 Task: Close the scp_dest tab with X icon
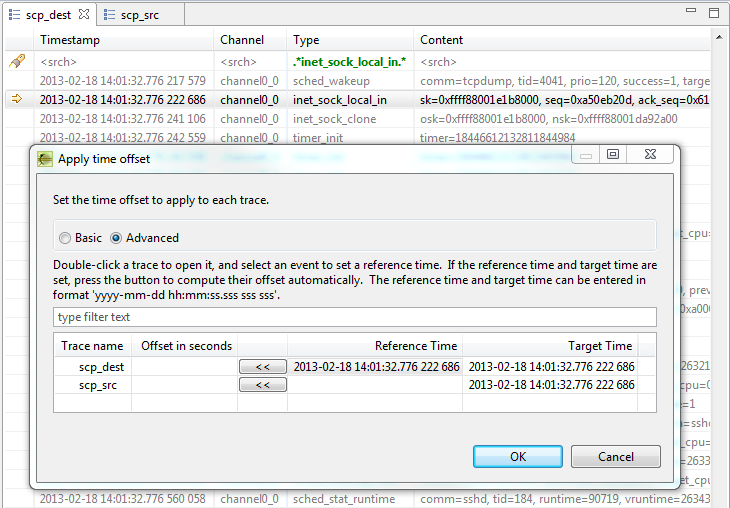click(84, 15)
